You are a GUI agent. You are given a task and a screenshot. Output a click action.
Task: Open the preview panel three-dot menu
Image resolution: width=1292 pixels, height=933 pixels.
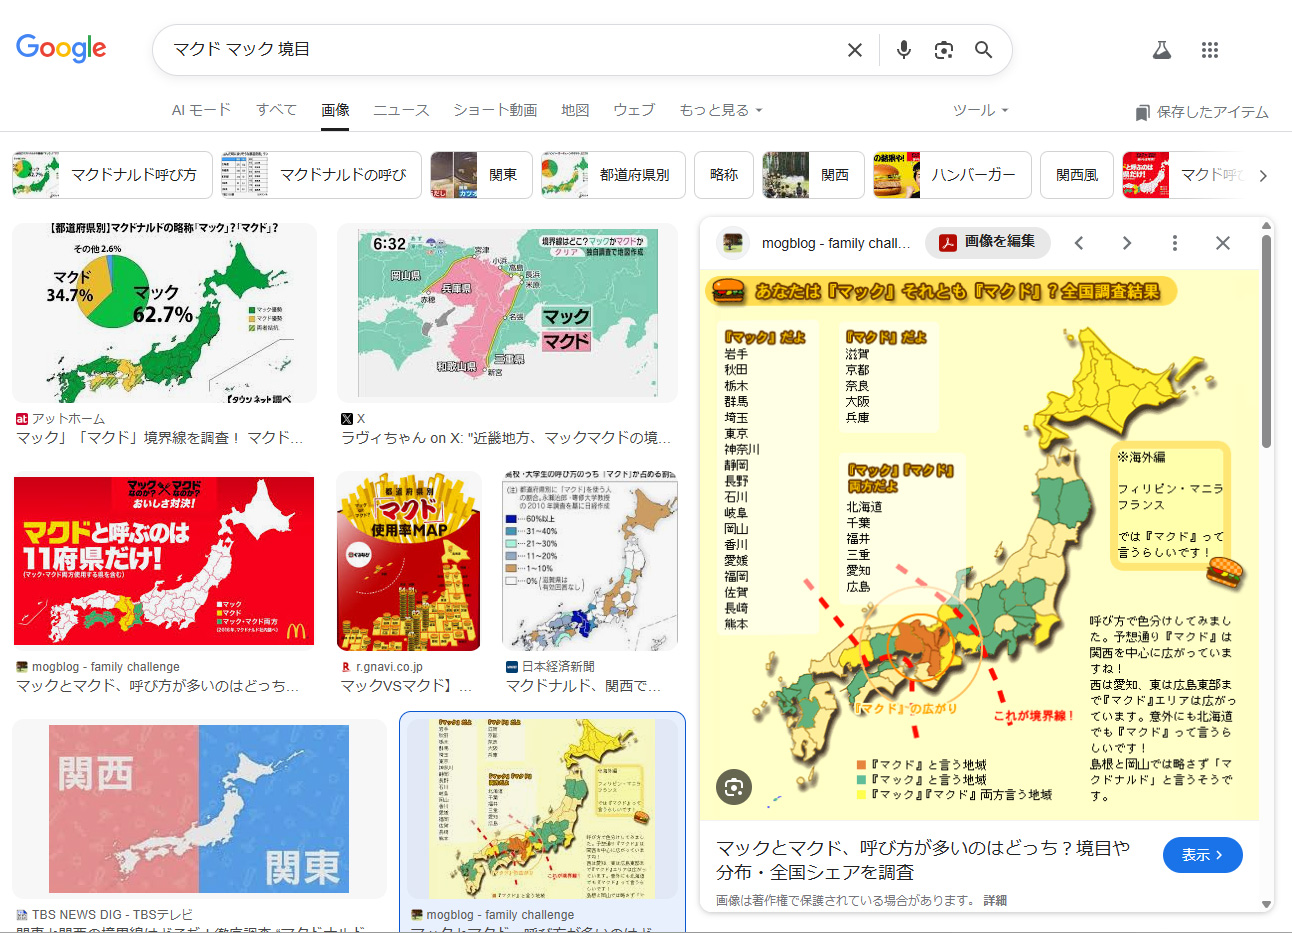pyautogui.click(x=1175, y=243)
